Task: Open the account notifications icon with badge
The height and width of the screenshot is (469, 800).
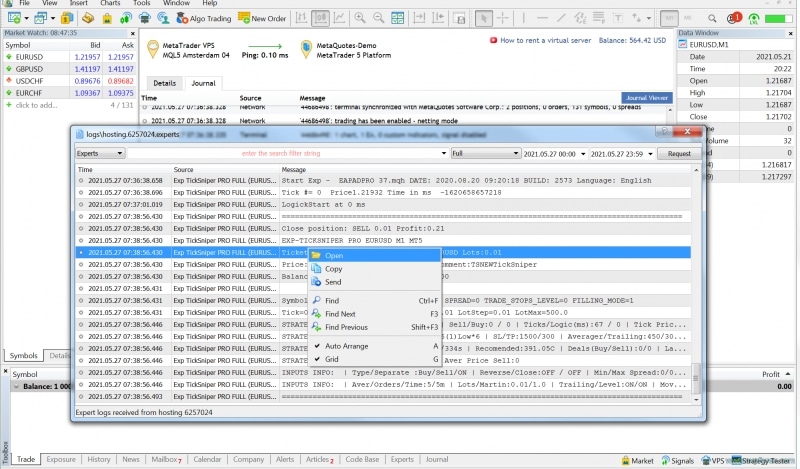Action: click(x=733, y=18)
